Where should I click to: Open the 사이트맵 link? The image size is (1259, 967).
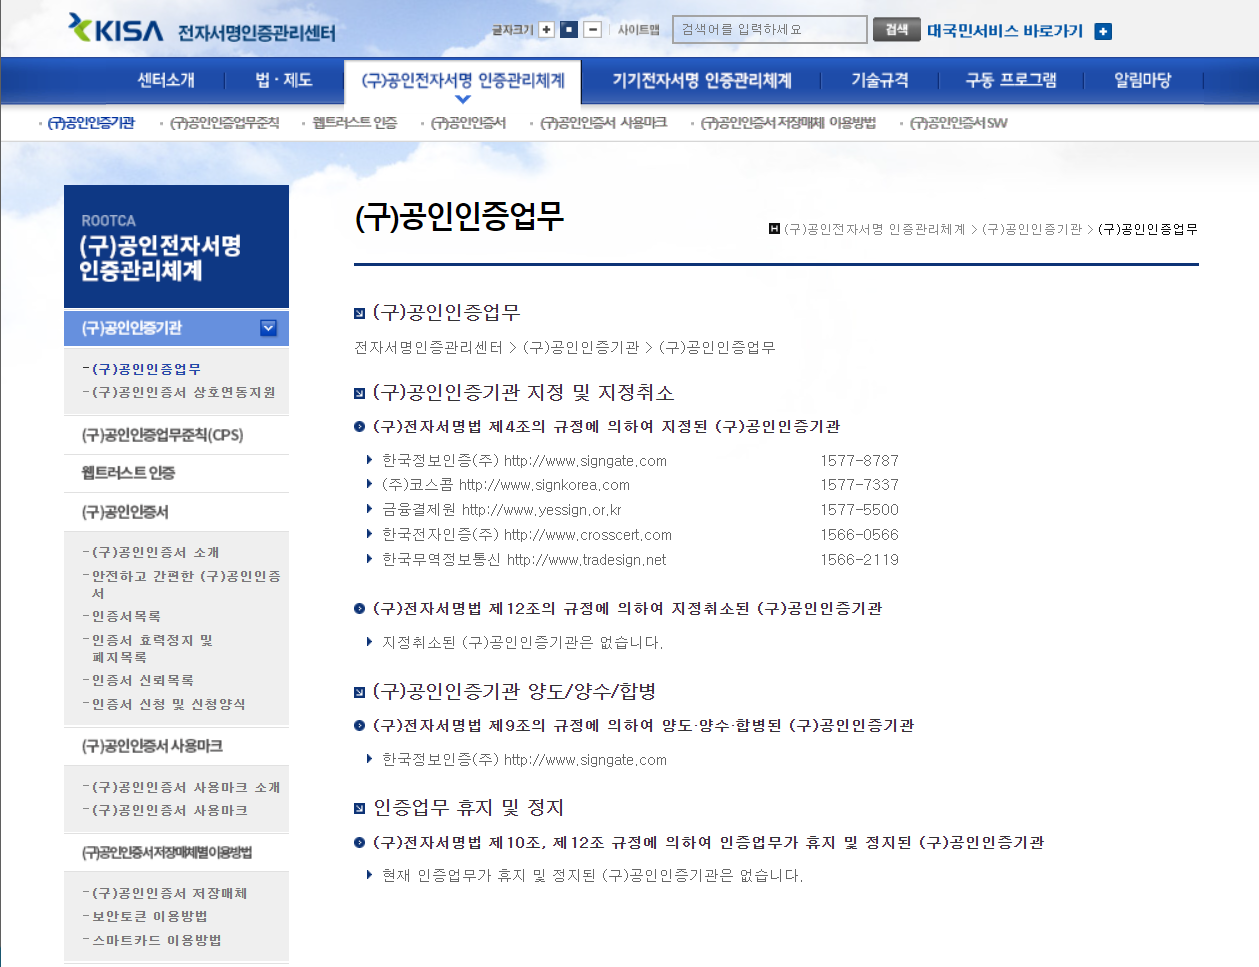[x=638, y=30]
